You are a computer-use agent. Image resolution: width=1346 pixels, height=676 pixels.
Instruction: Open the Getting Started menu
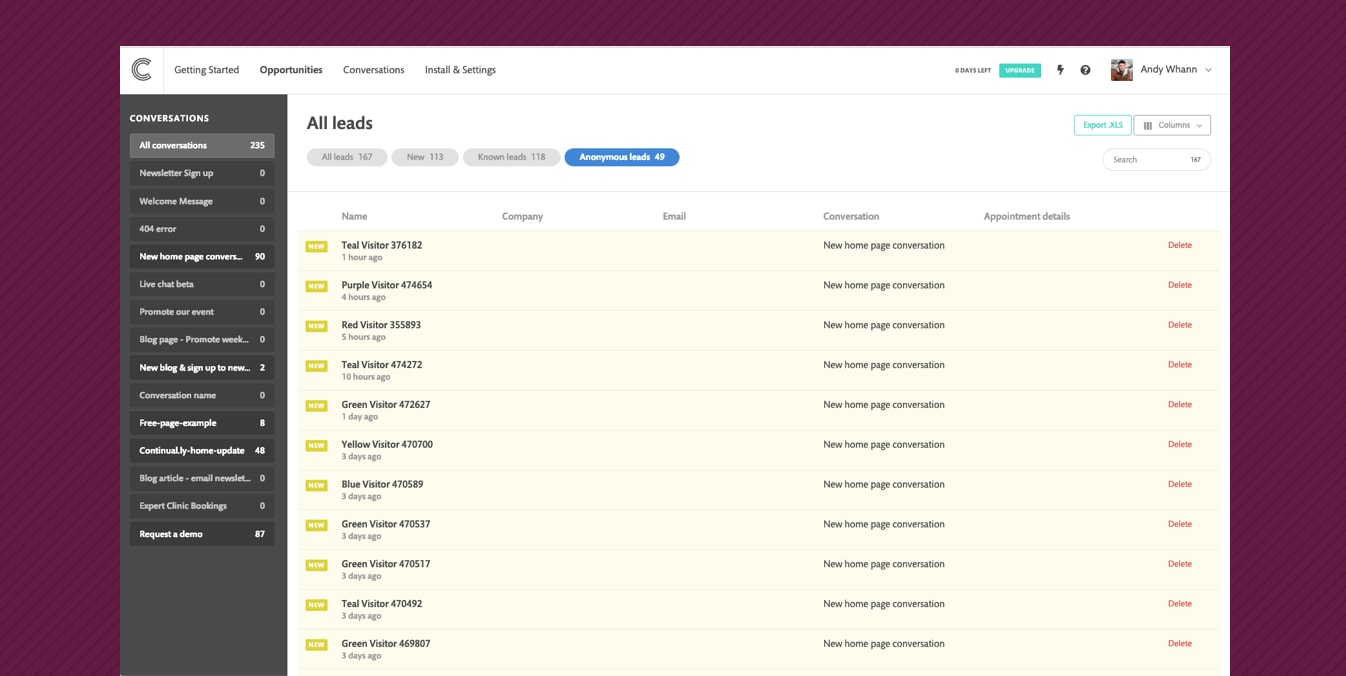(x=206, y=70)
